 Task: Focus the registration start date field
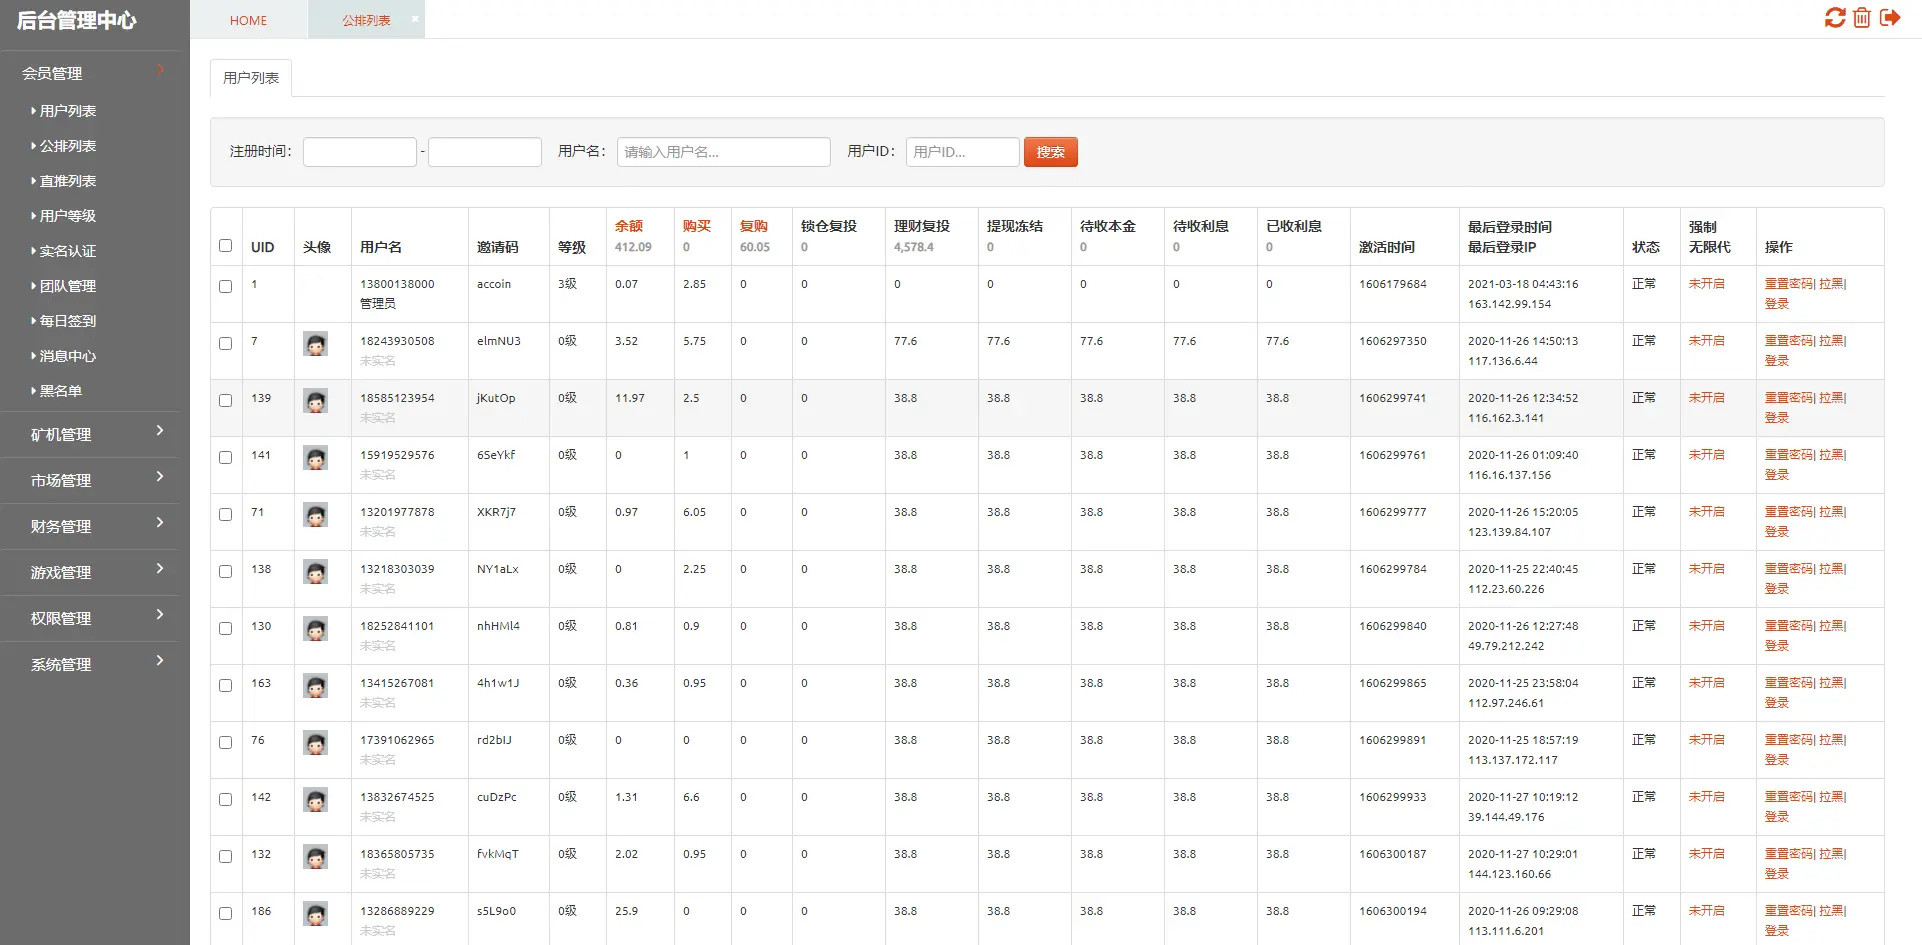[x=360, y=152]
